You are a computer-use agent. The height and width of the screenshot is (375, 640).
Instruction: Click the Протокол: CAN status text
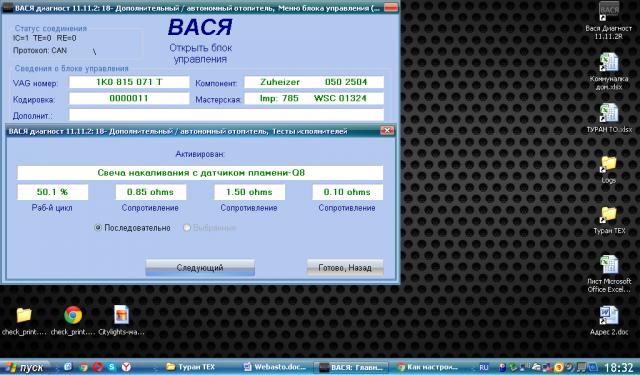tap(40, 51)
